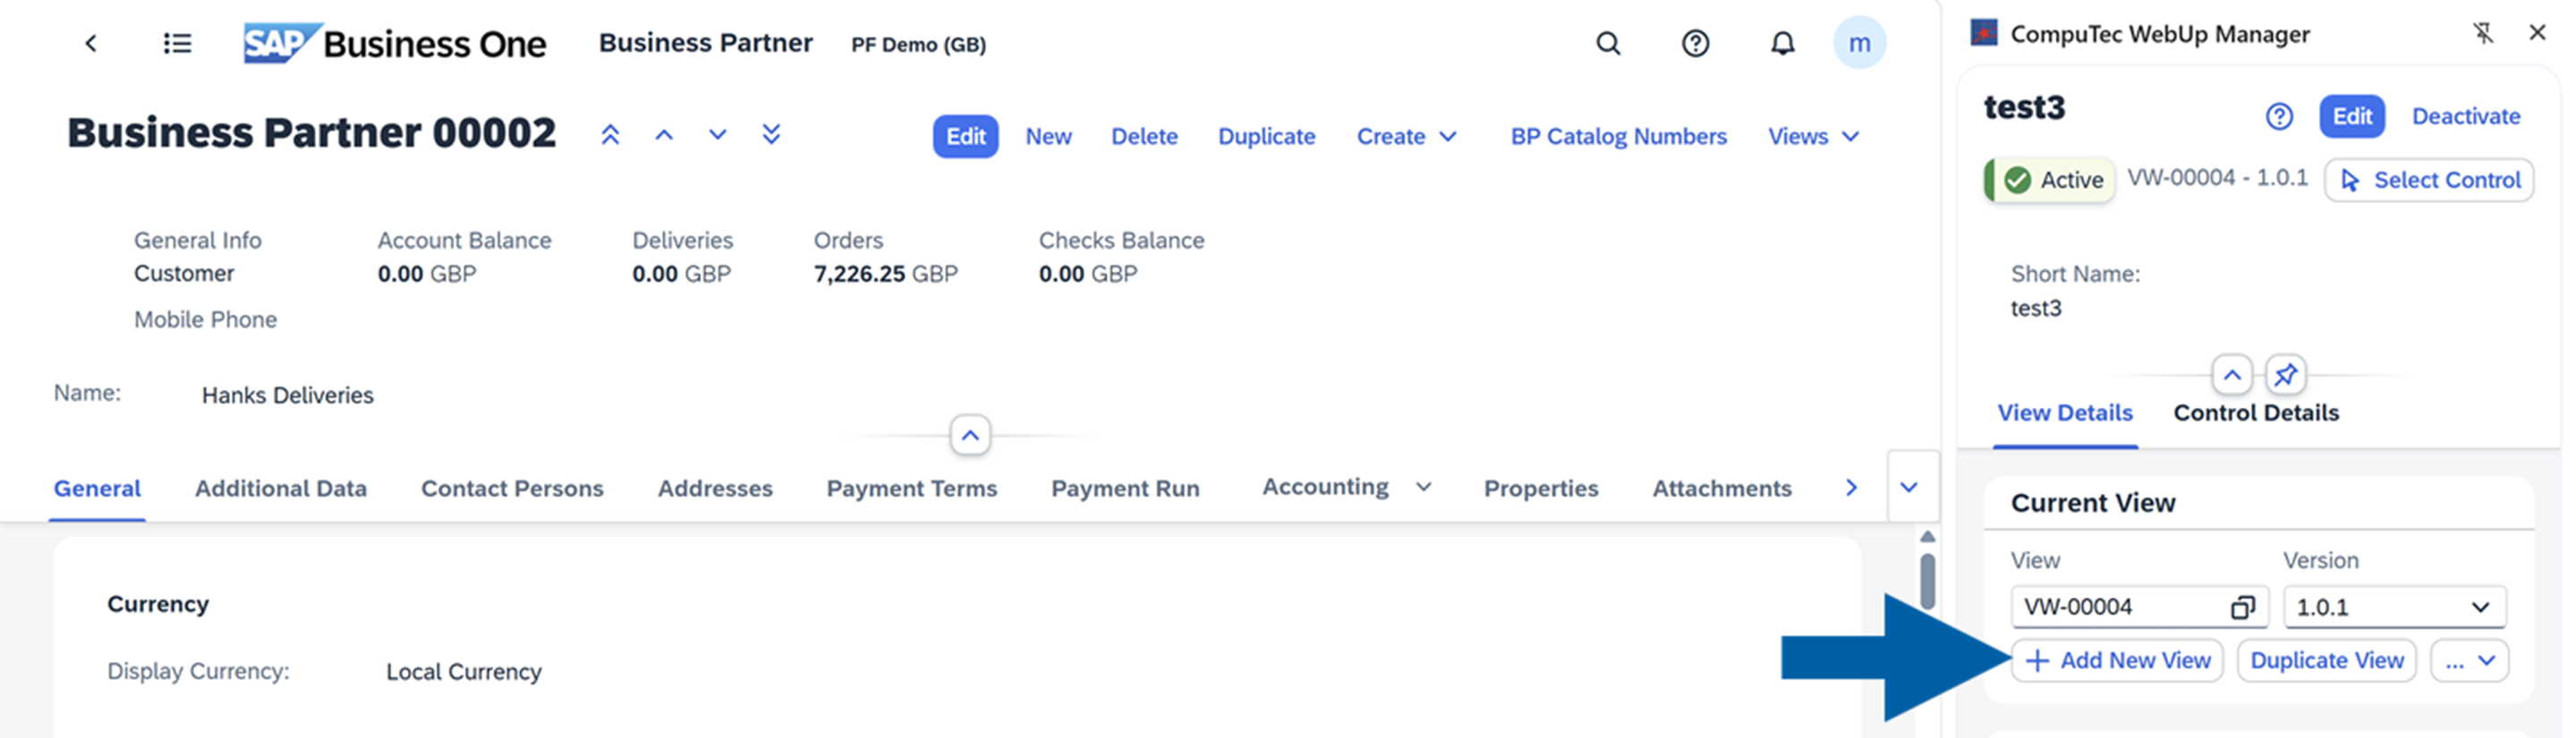Open the user profile avatar
This screenshot has height=738, width=2576.
click(1858, 43)
